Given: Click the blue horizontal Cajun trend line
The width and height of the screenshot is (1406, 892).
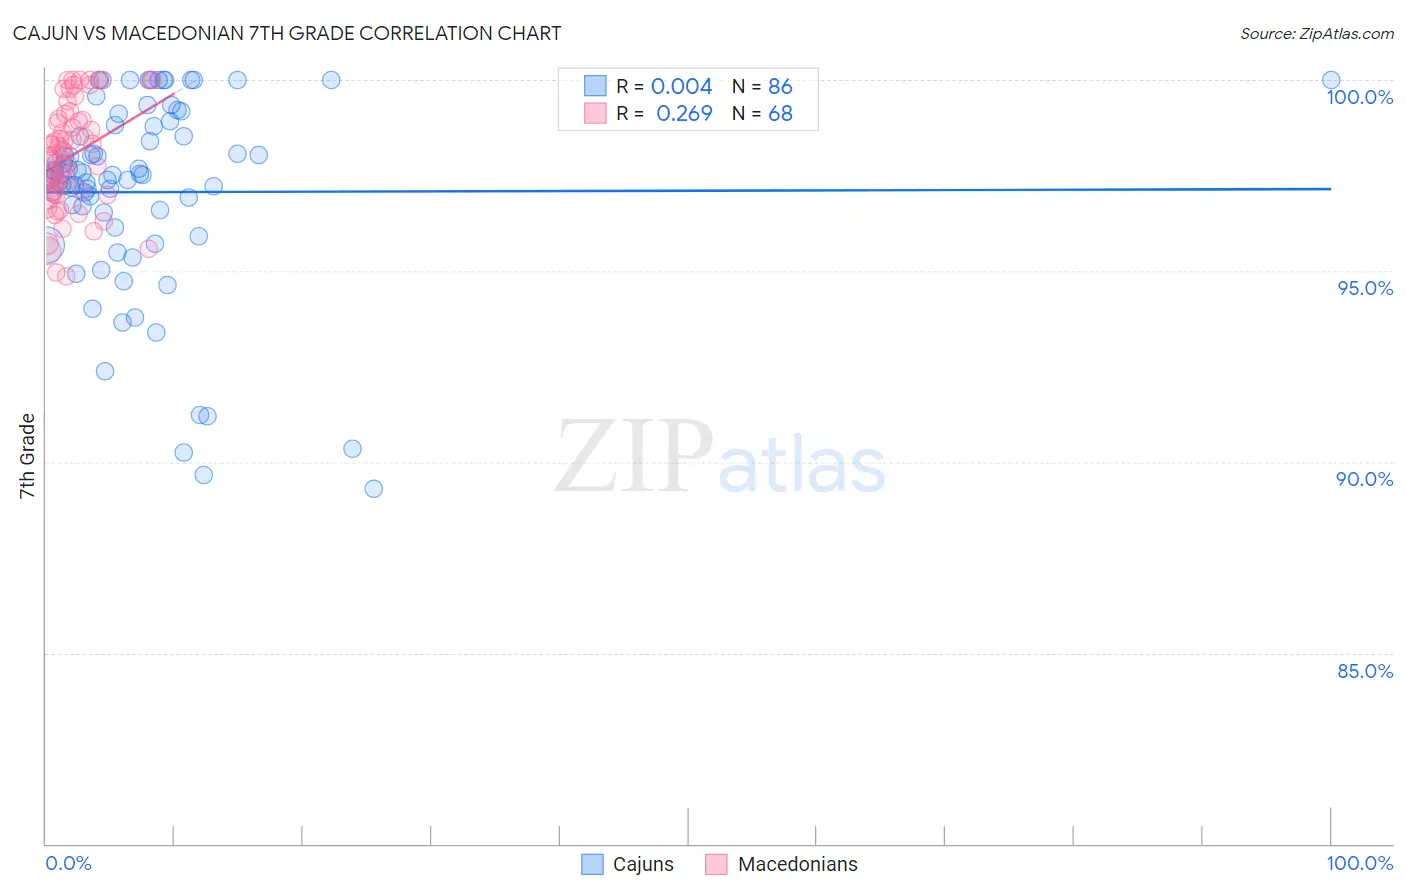Looking at the screenshot, I should tap(688, 190).
